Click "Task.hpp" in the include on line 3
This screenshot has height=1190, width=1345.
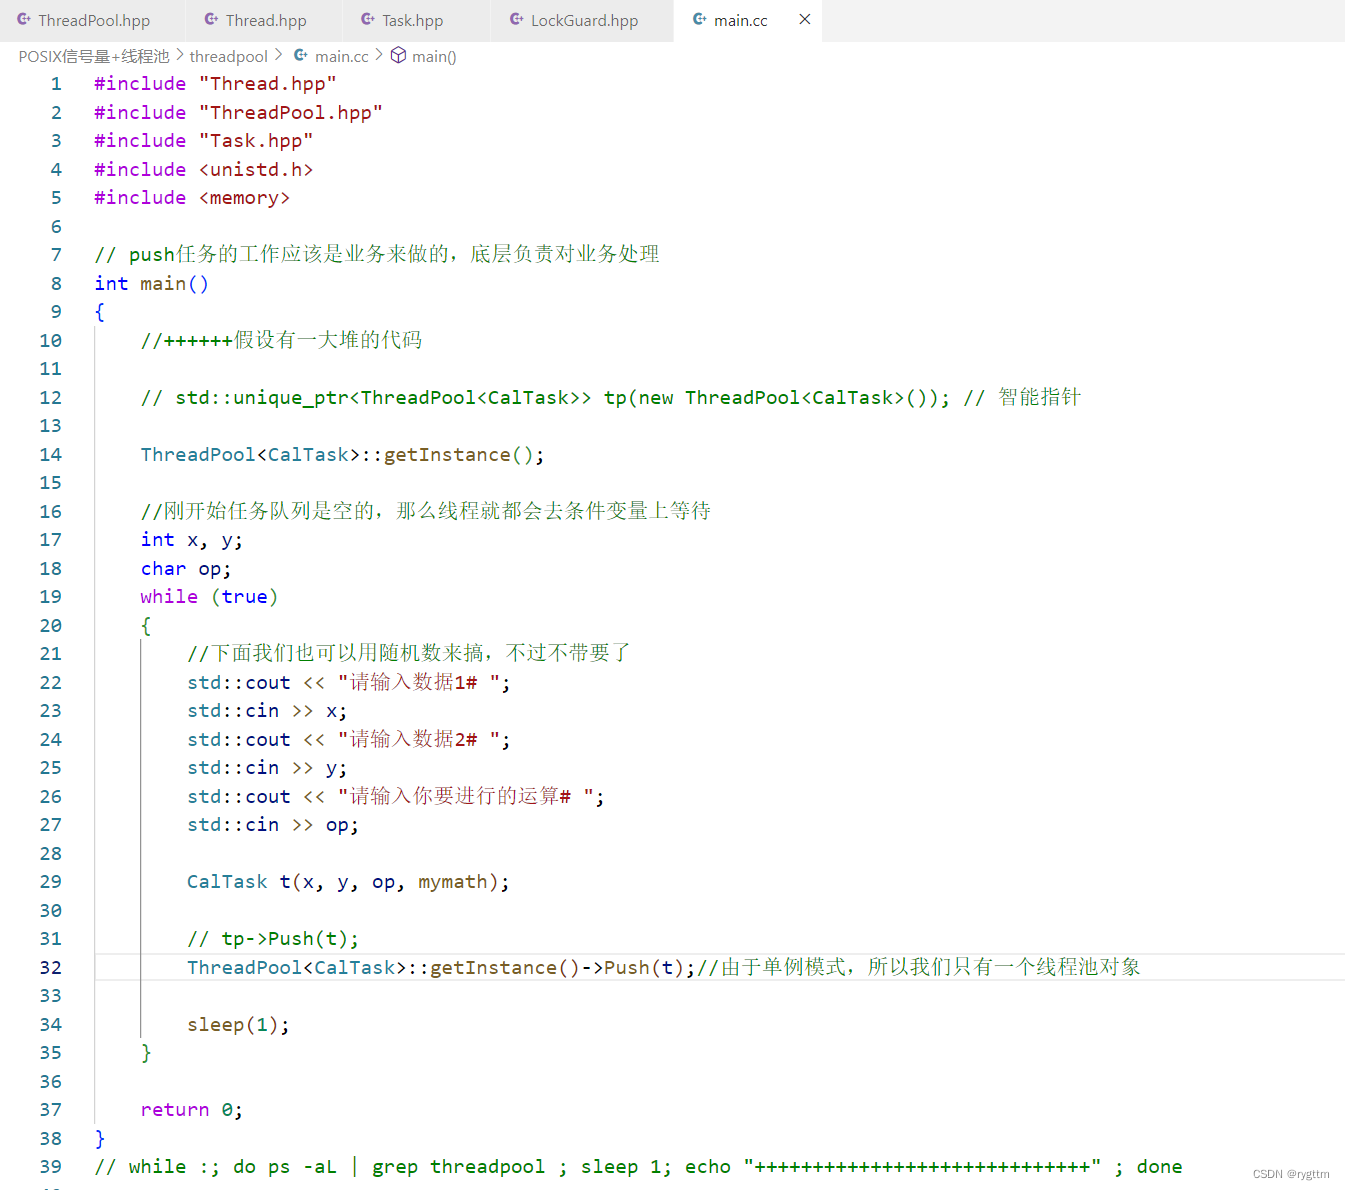click(x=256, y=141)
